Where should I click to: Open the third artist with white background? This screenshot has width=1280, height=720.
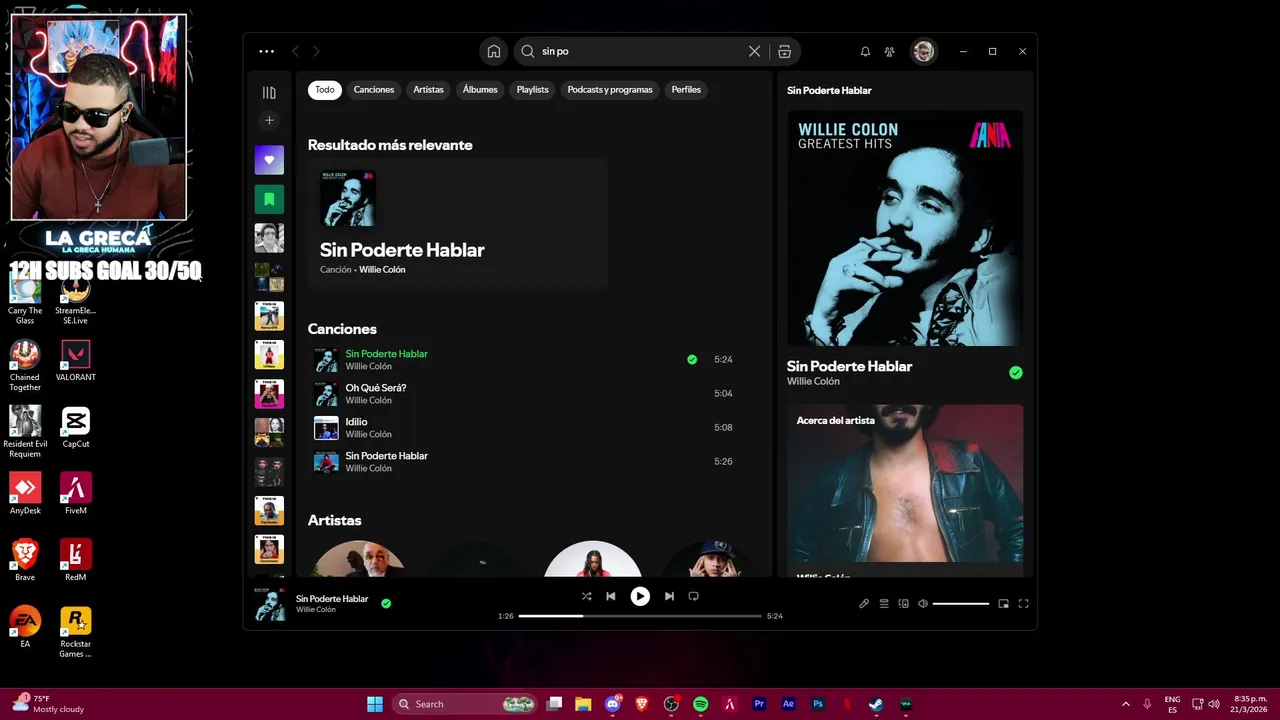point(592,559)
